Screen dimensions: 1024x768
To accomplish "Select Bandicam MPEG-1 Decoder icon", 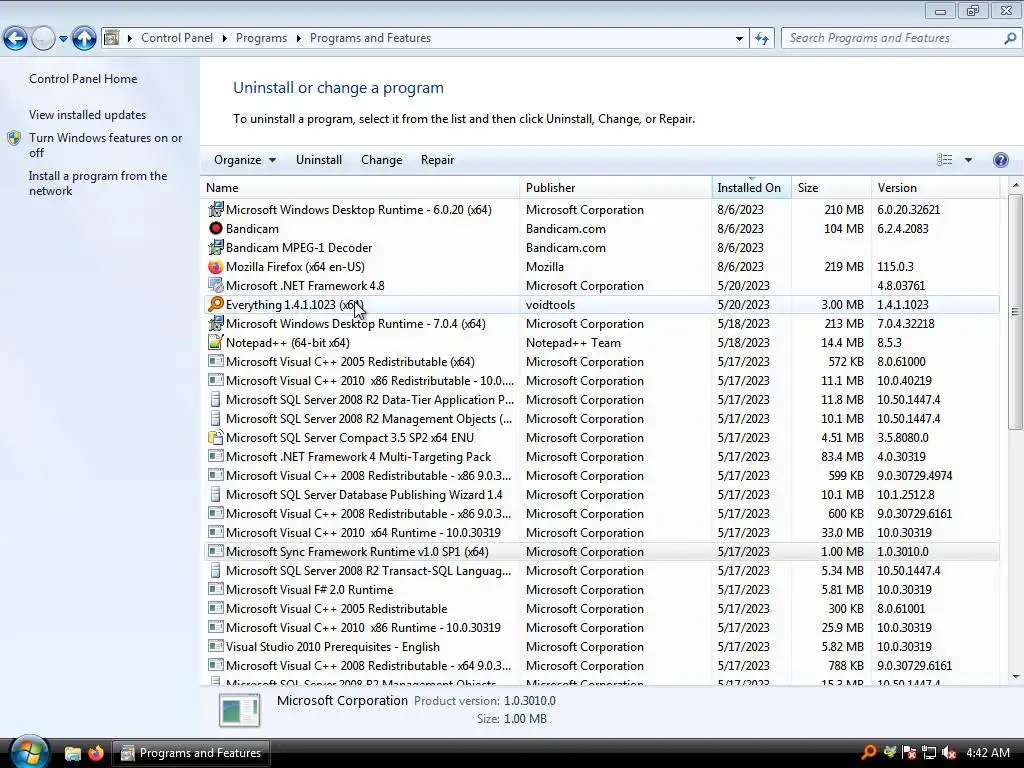I will click(216, 248).
